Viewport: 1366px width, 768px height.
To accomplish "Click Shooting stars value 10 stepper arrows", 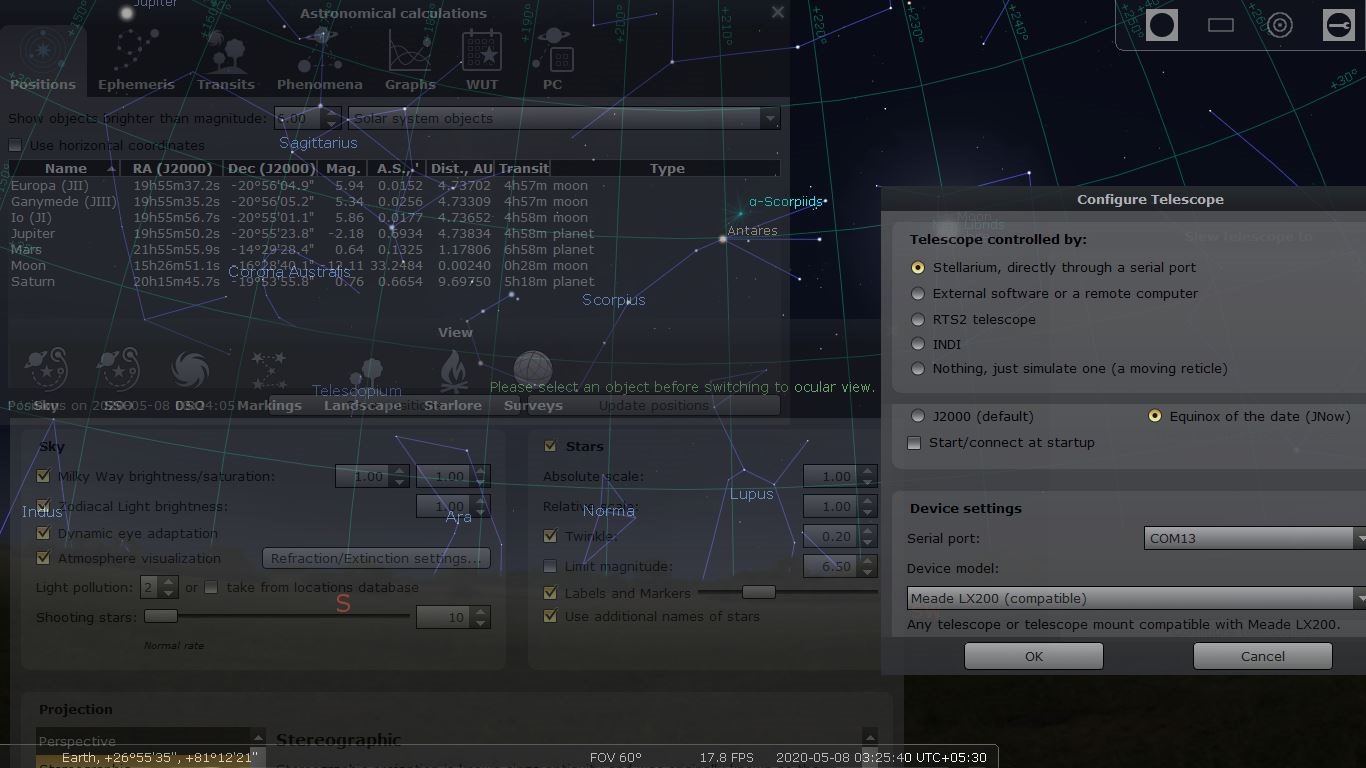I will click(481, 617).
